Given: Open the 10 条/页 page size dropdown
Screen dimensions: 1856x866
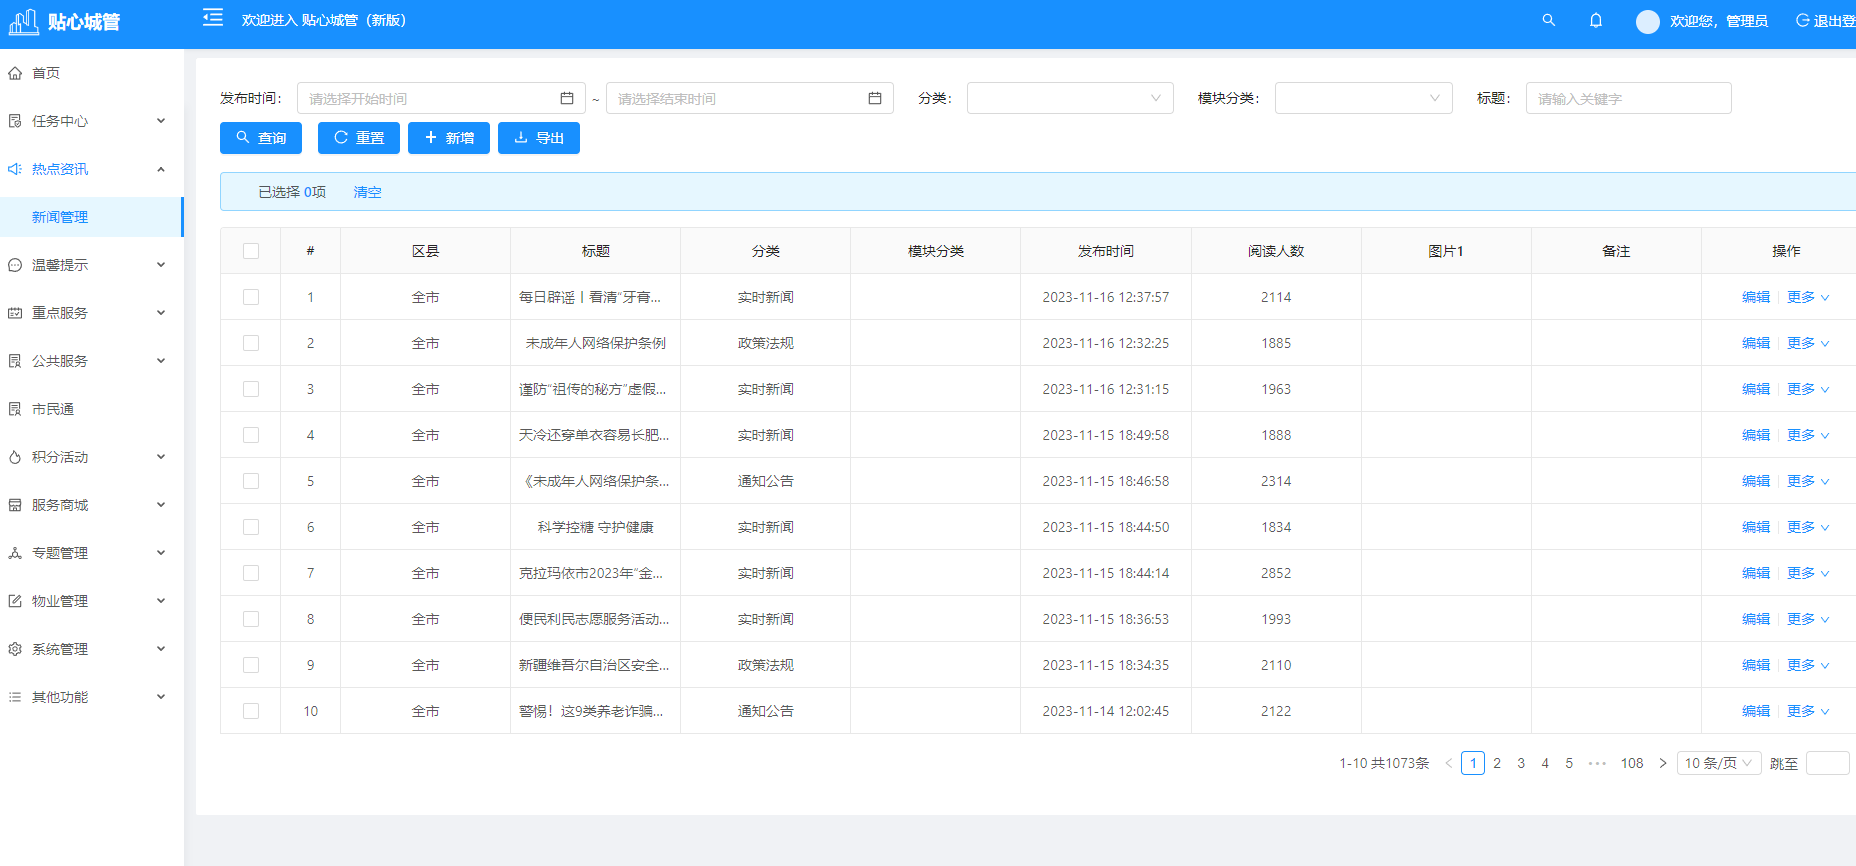Looking at the screenshot, I should (x=1719, y=763).
